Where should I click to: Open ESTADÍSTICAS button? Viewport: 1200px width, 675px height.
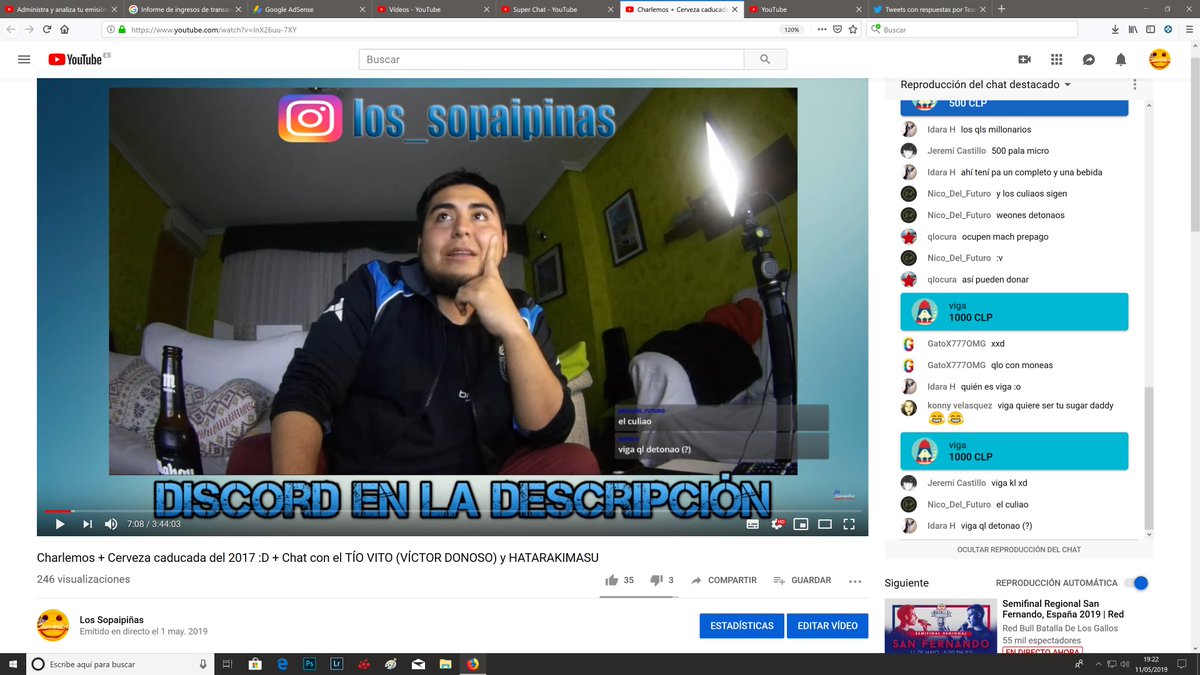pyautogui.click(x=742, y=626)
